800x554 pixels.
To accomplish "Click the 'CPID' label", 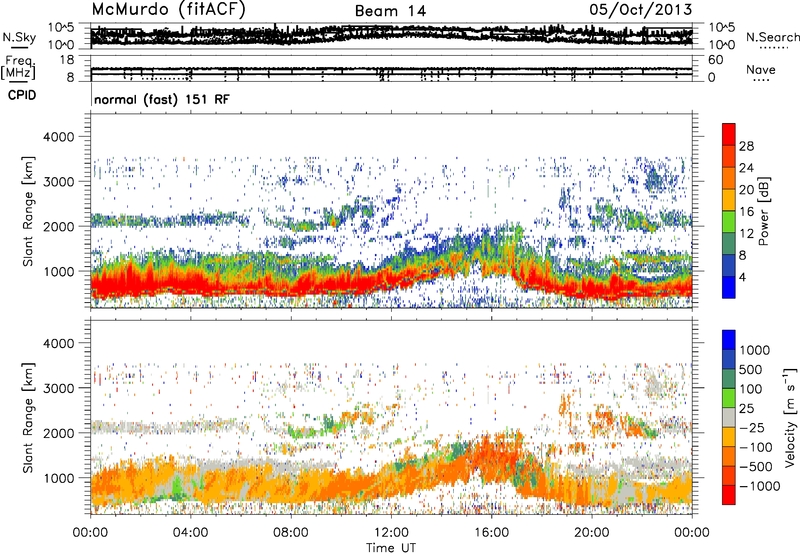I will [22, 95].
